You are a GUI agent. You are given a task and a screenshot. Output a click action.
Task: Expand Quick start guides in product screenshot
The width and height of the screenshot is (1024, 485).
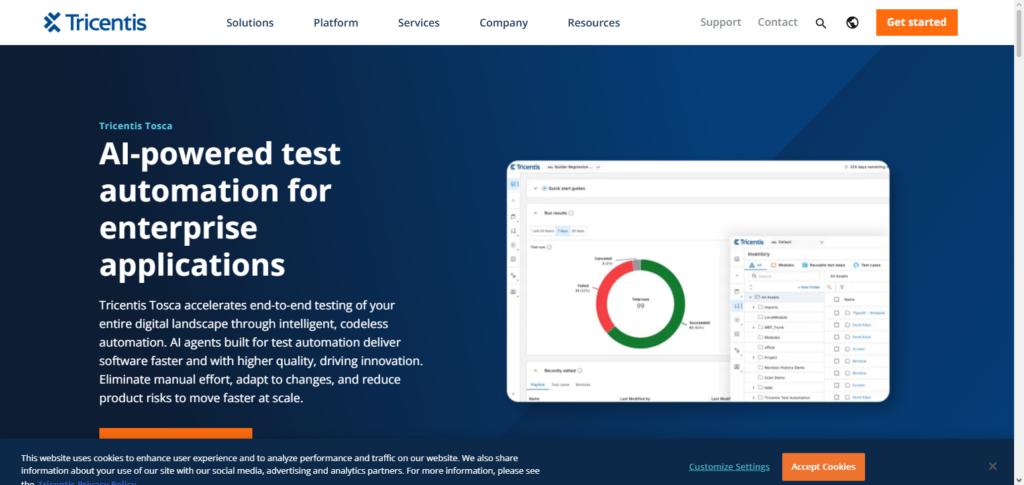[536, 189]
